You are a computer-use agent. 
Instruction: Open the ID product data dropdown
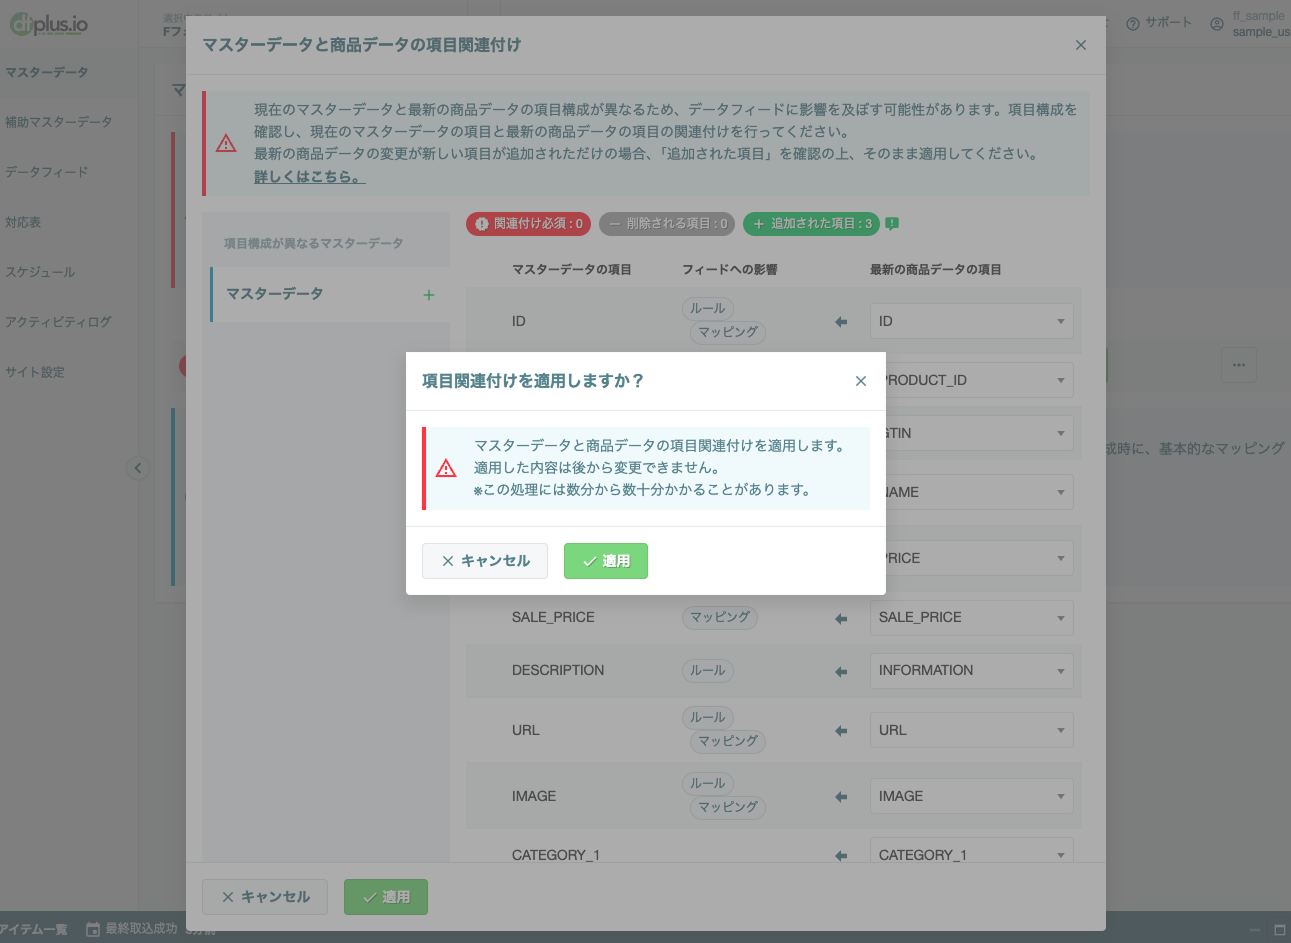click(972, 321)
